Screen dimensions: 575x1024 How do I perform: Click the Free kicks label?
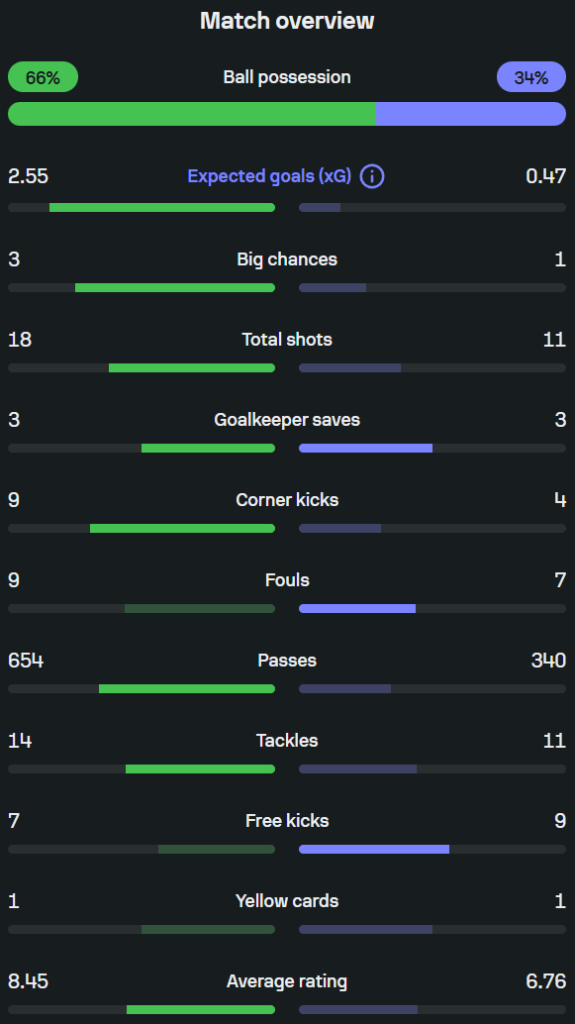pyautogui.click(x=287, y=821)
